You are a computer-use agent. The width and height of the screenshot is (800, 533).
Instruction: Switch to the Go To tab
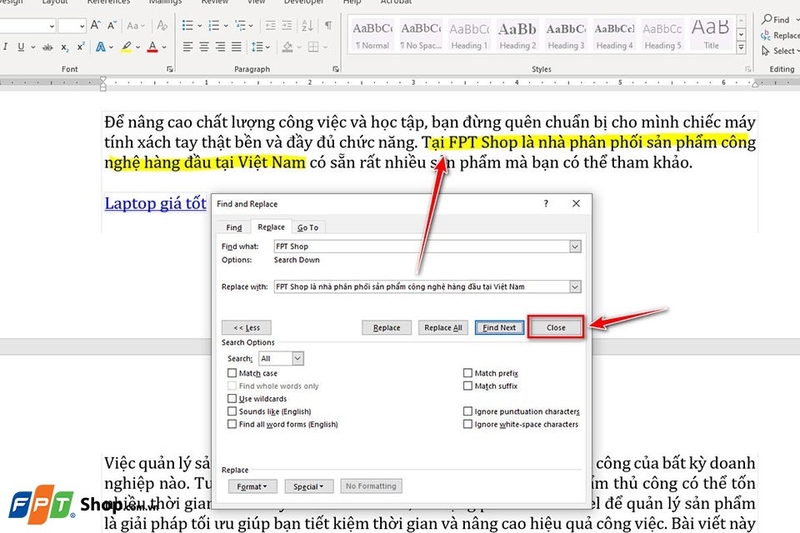(x=308, y=227)
